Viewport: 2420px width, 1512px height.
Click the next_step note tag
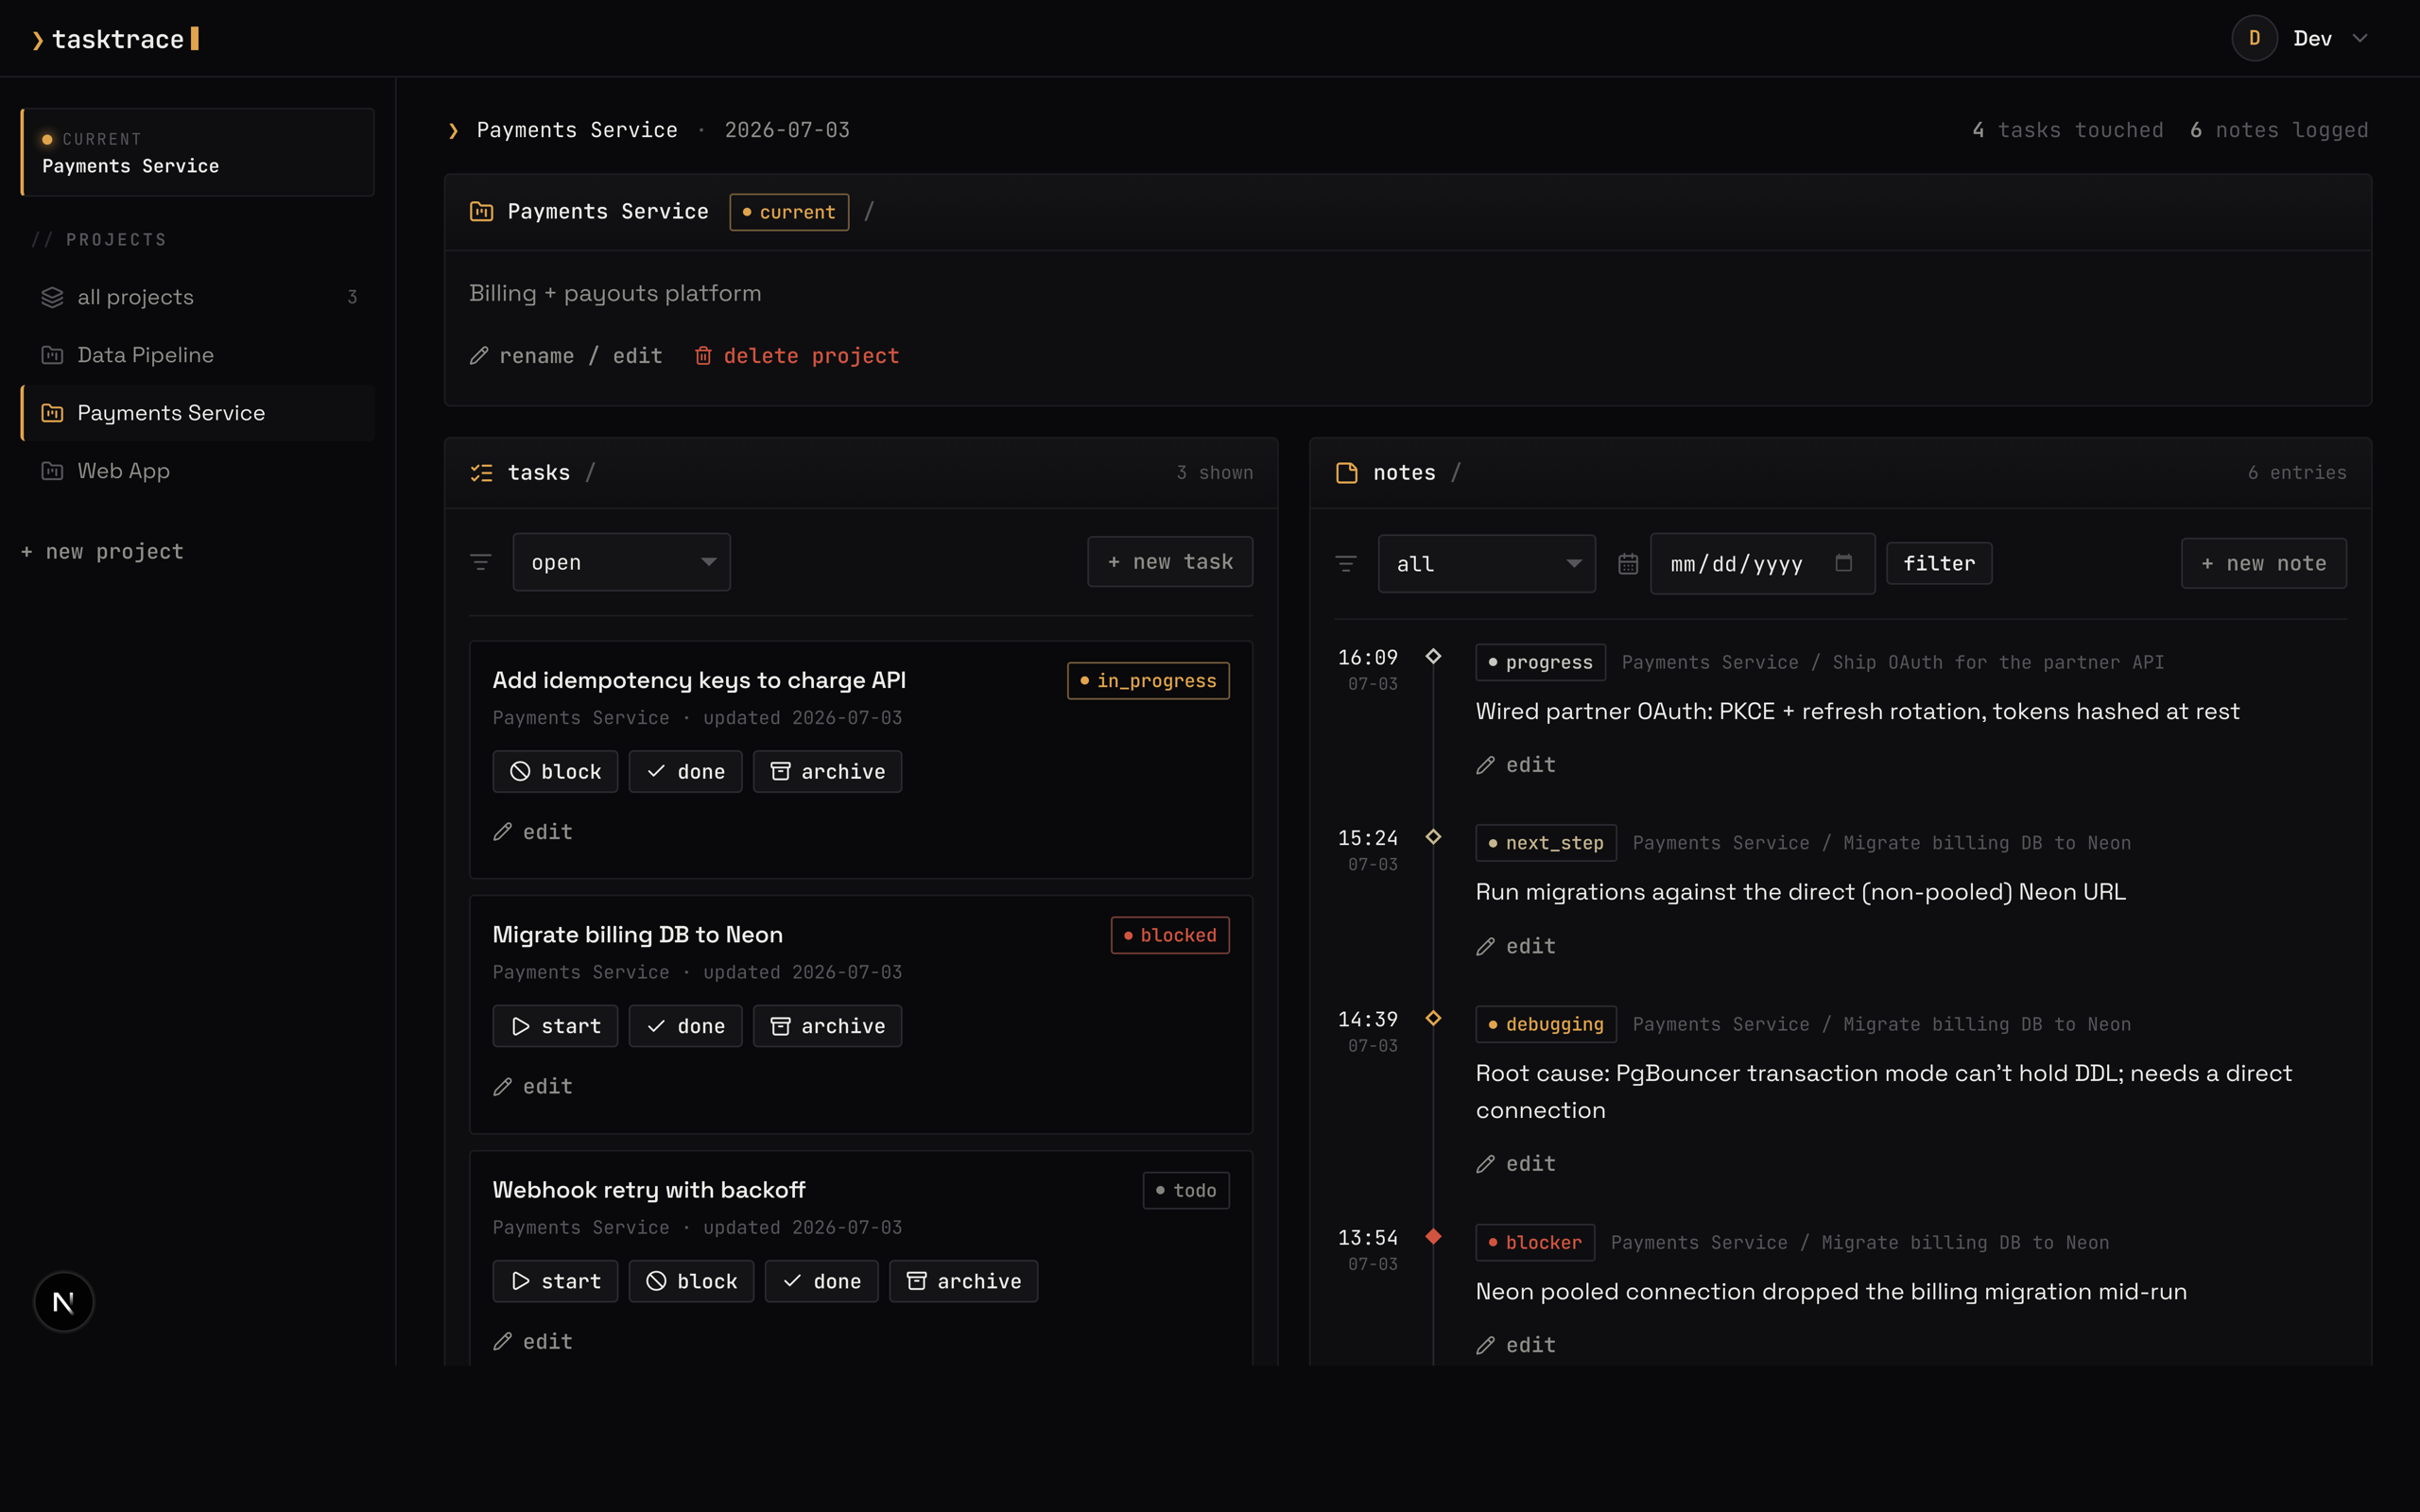click(x=1546, y=843)
